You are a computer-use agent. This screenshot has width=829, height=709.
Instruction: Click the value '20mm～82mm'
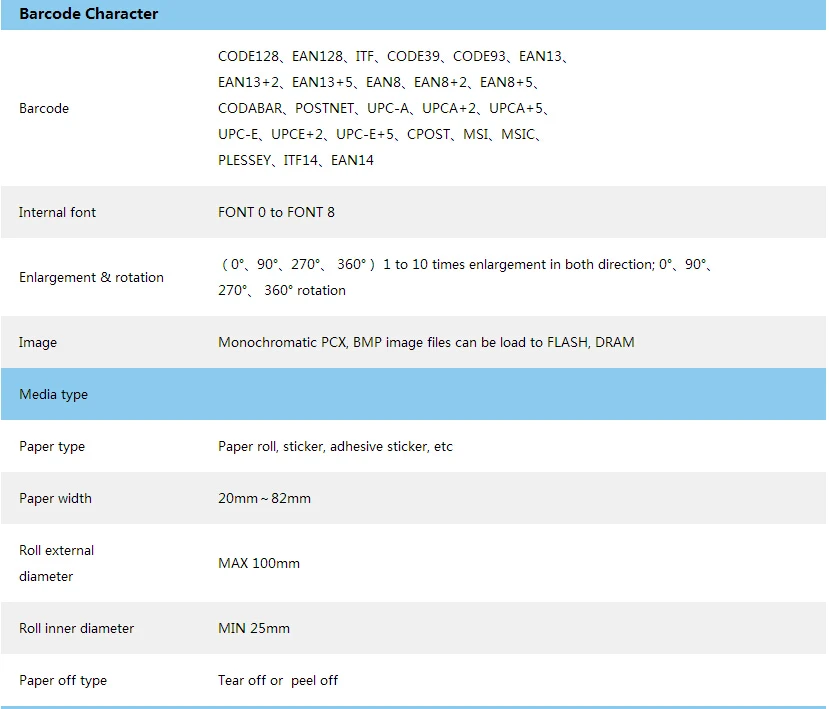coord(264,498)
